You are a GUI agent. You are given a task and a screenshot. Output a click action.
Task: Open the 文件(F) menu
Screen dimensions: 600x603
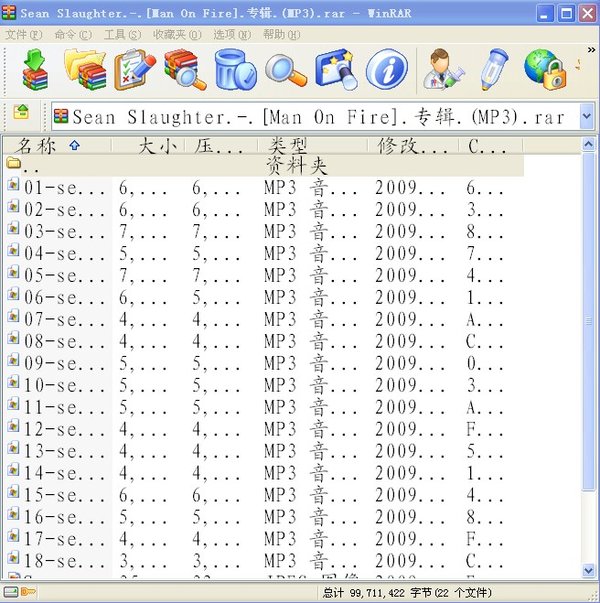23,35
